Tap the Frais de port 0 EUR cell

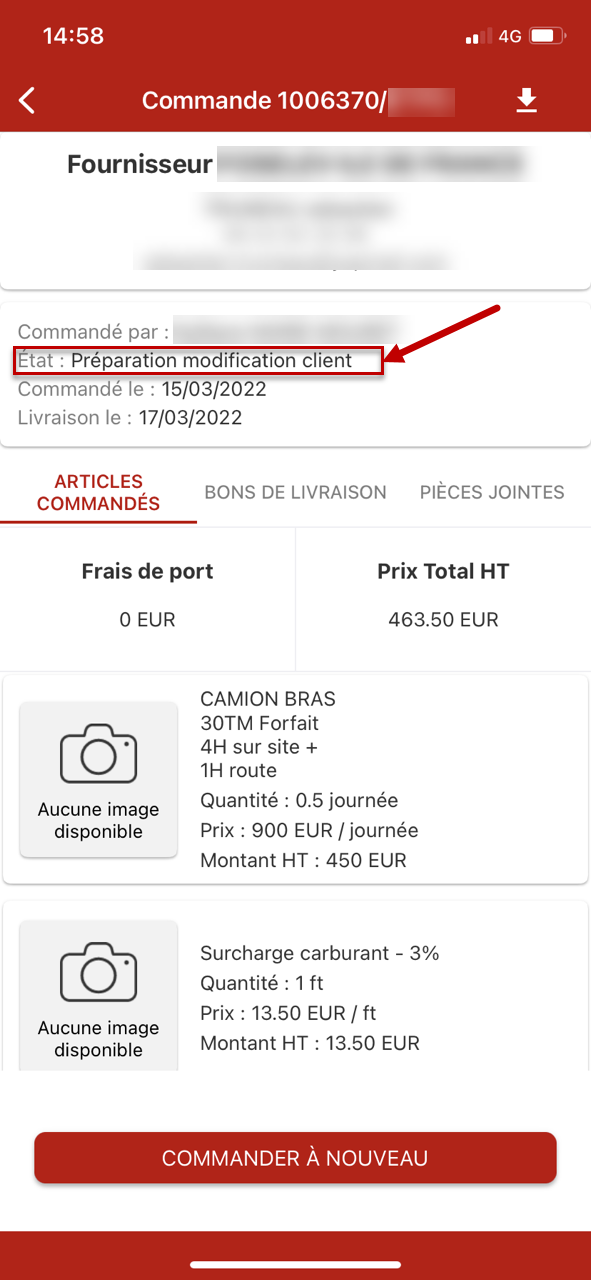(x=147, y=596)
